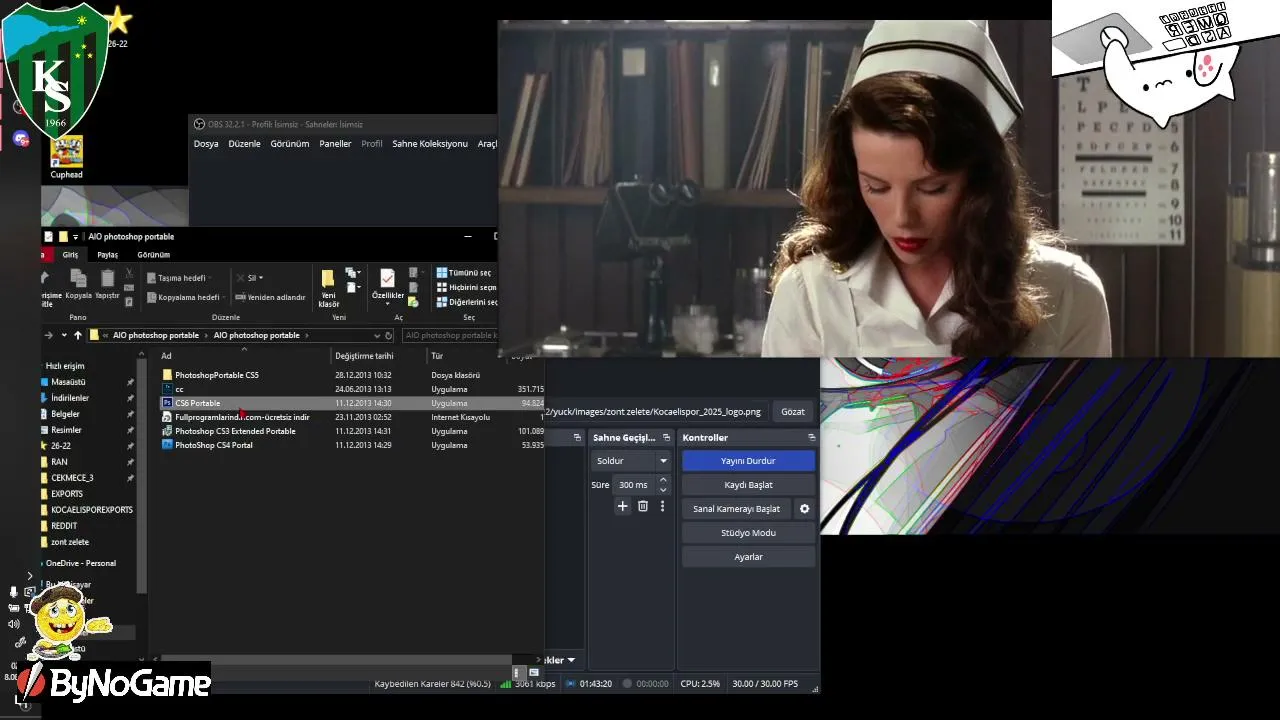Click the Stüdyo Modu button

click(x=748, y=533)
